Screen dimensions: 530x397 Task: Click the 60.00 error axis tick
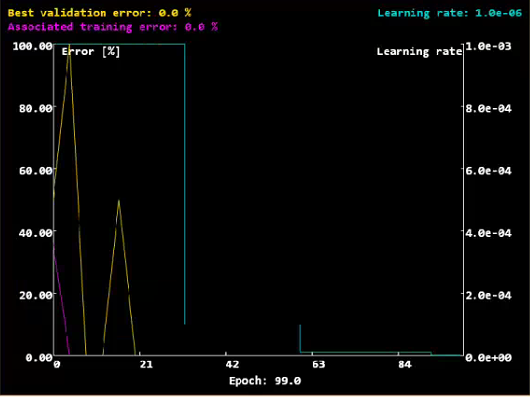click(x=36, y=171)
